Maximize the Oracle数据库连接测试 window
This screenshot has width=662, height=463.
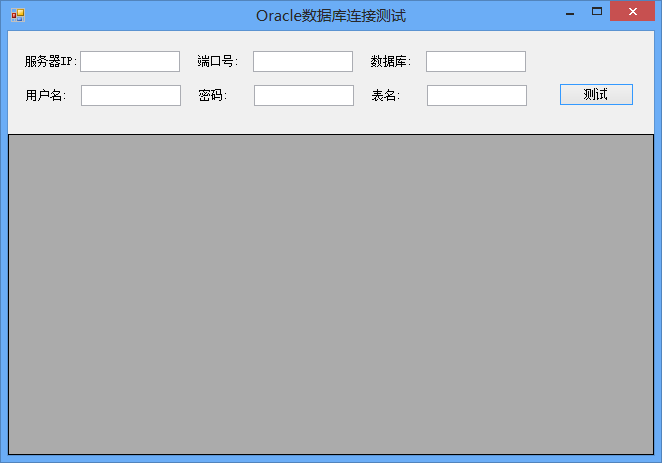point(597,12)
